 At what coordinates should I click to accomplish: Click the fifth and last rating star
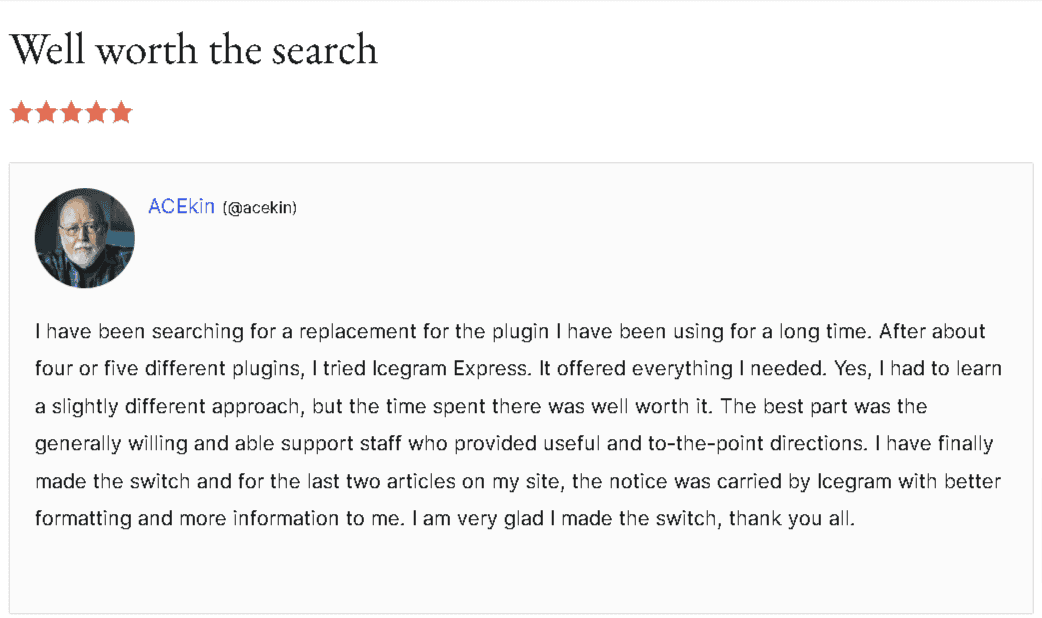click(121, 112)
